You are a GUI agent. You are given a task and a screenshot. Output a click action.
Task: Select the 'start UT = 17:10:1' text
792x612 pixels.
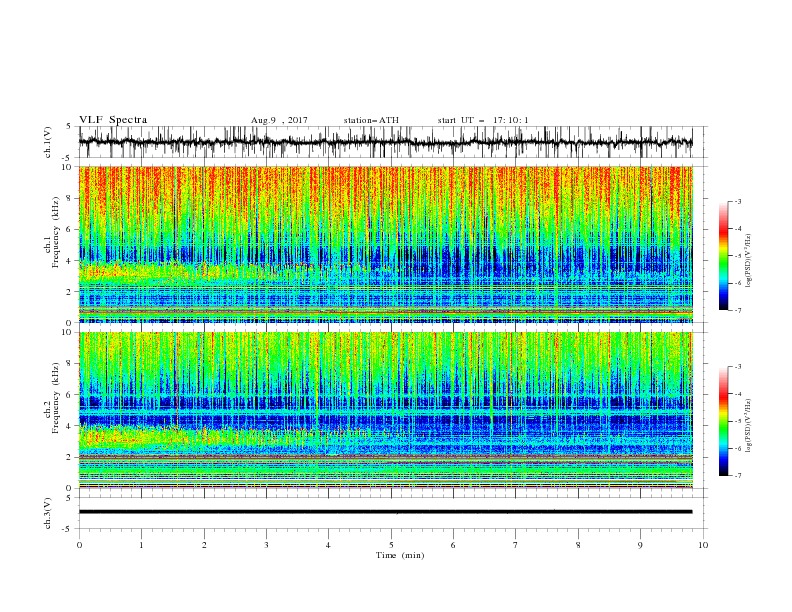483,120
